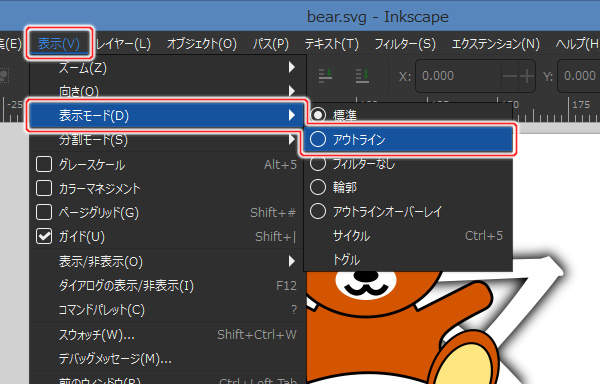Expand the 向き(O) submenu
600x384 pixels.
click(x=168, y=91)
